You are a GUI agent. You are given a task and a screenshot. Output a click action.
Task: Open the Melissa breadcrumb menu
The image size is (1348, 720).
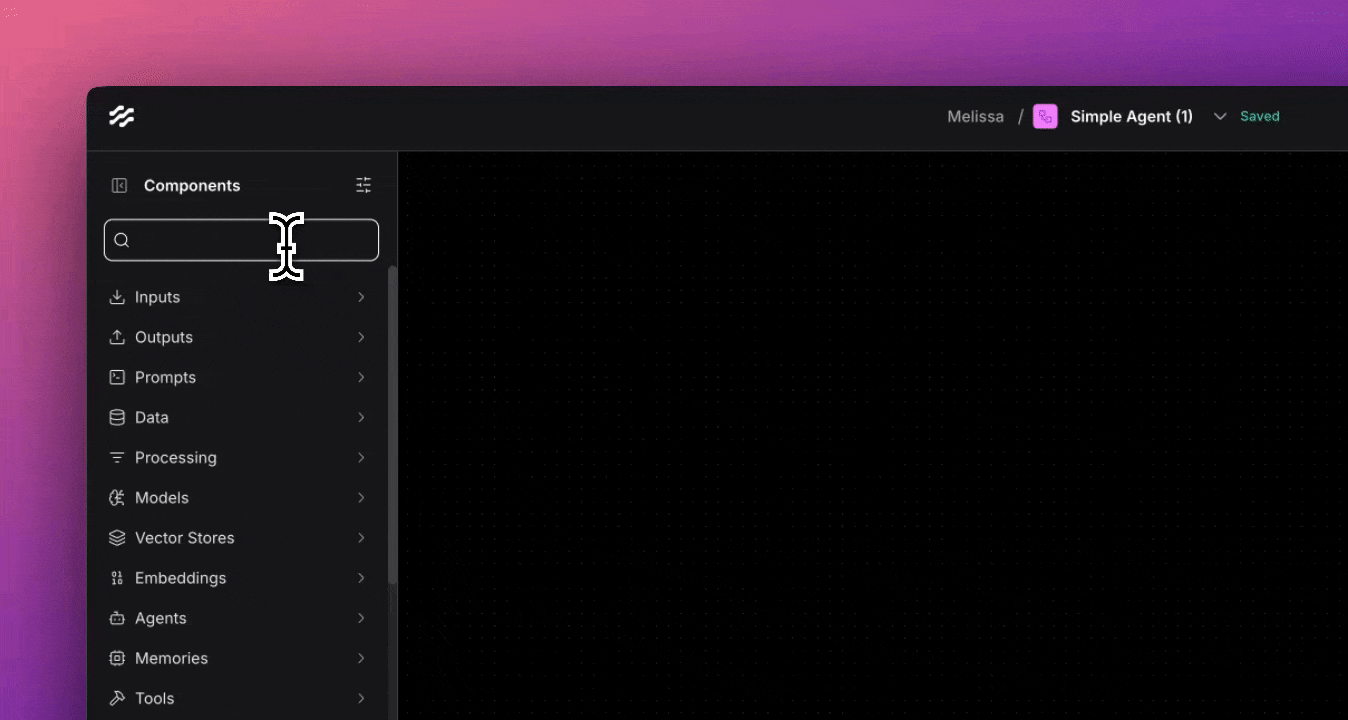(x=975, y=116)
